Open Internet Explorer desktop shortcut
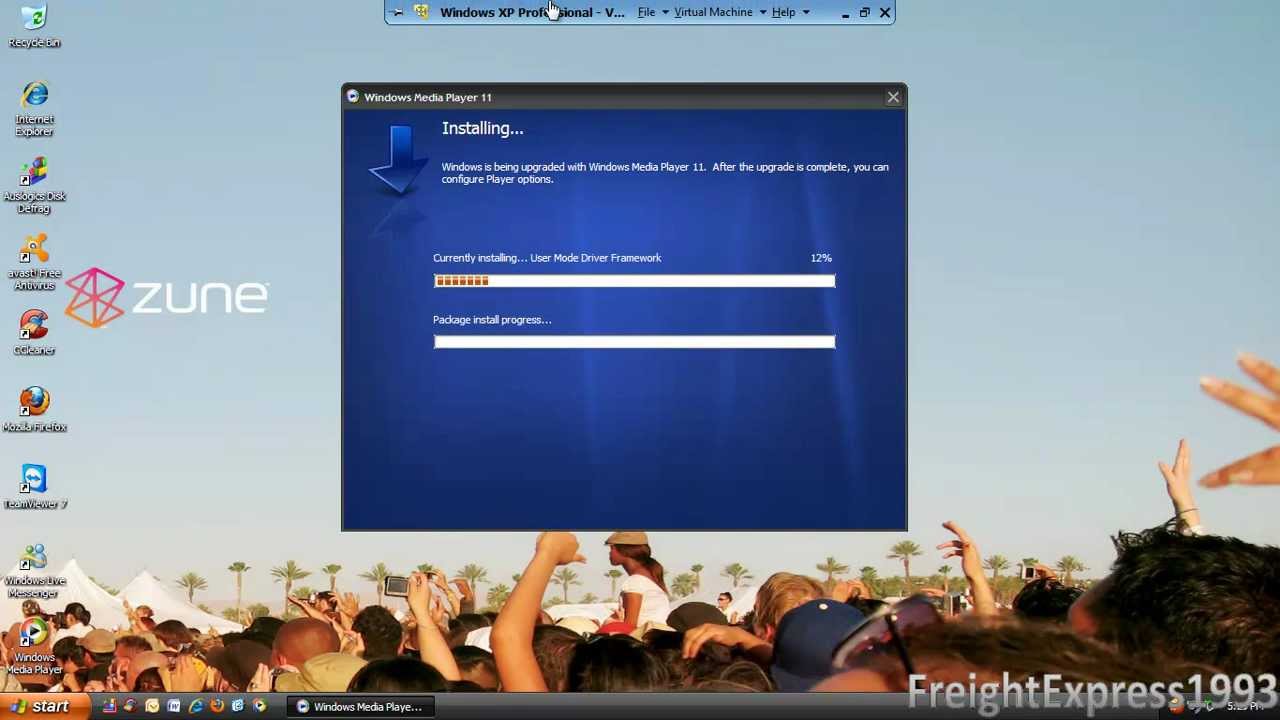Screen dimensions: 1280x720 34,109
